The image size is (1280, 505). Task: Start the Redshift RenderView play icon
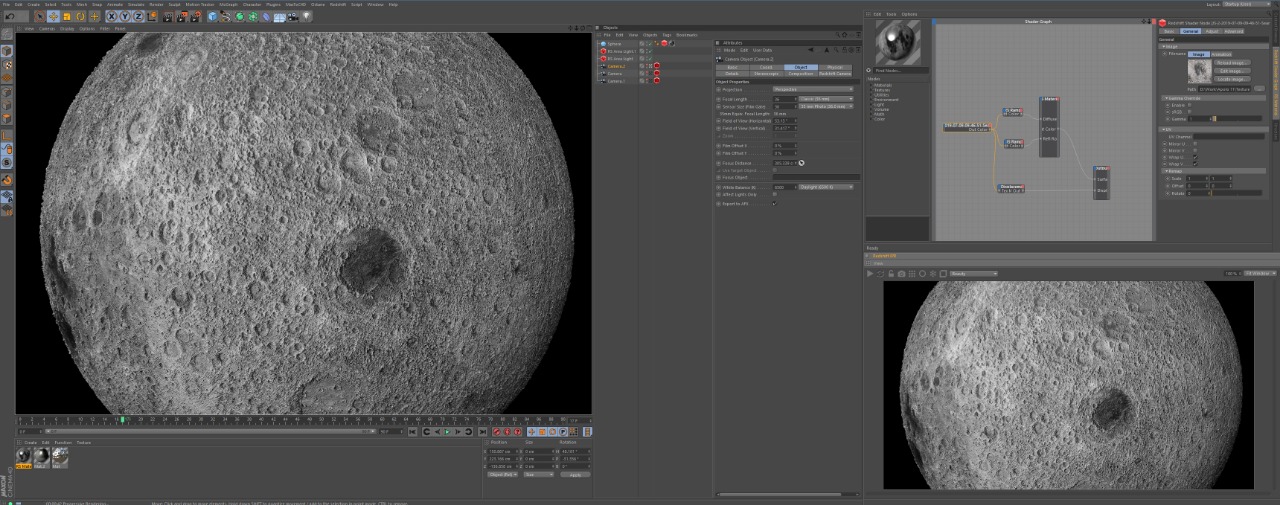pyautogui.click(x=870, y=274)
